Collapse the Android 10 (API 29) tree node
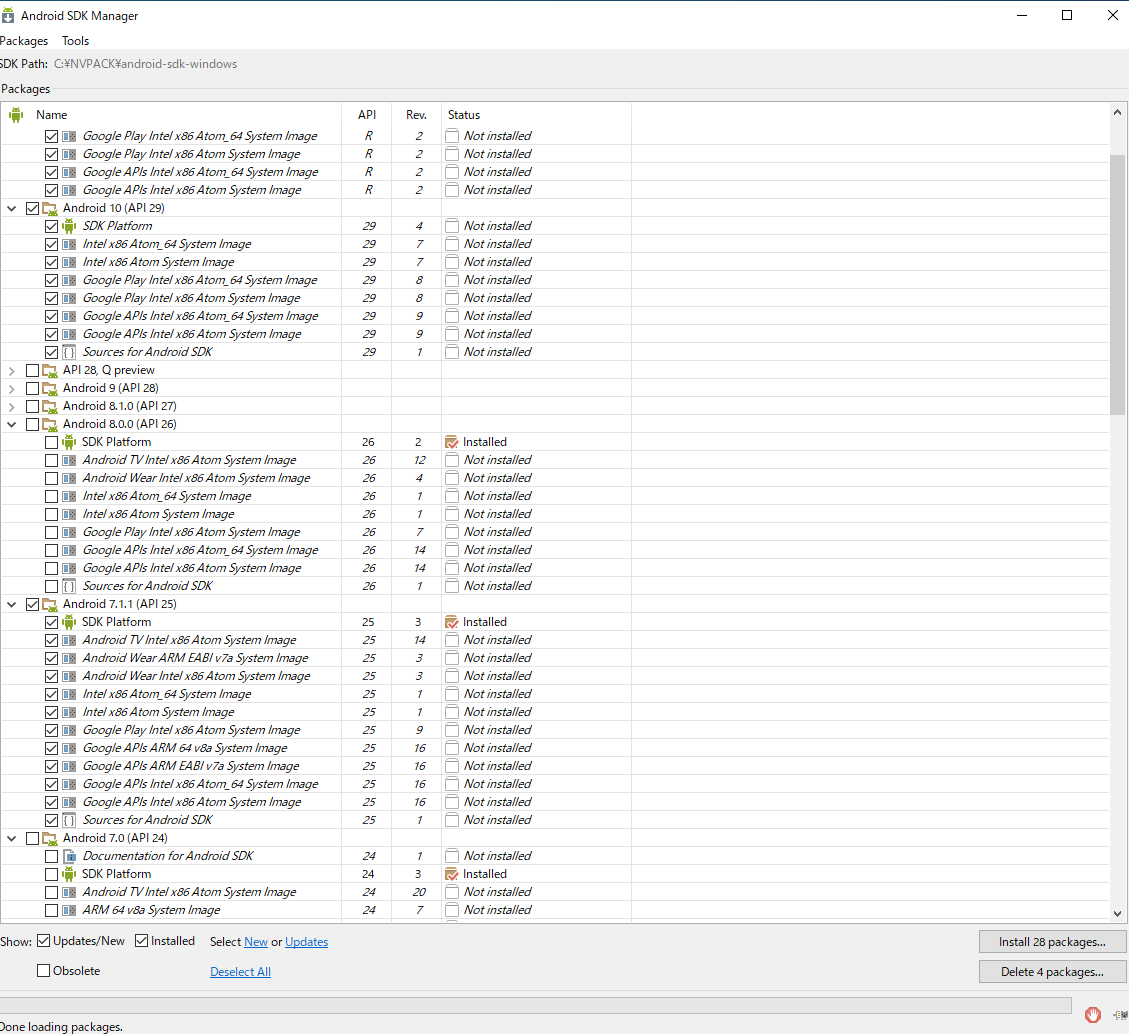Image resolution: width=1129 pixels, height=1034 pixels. tap(12, 209)
